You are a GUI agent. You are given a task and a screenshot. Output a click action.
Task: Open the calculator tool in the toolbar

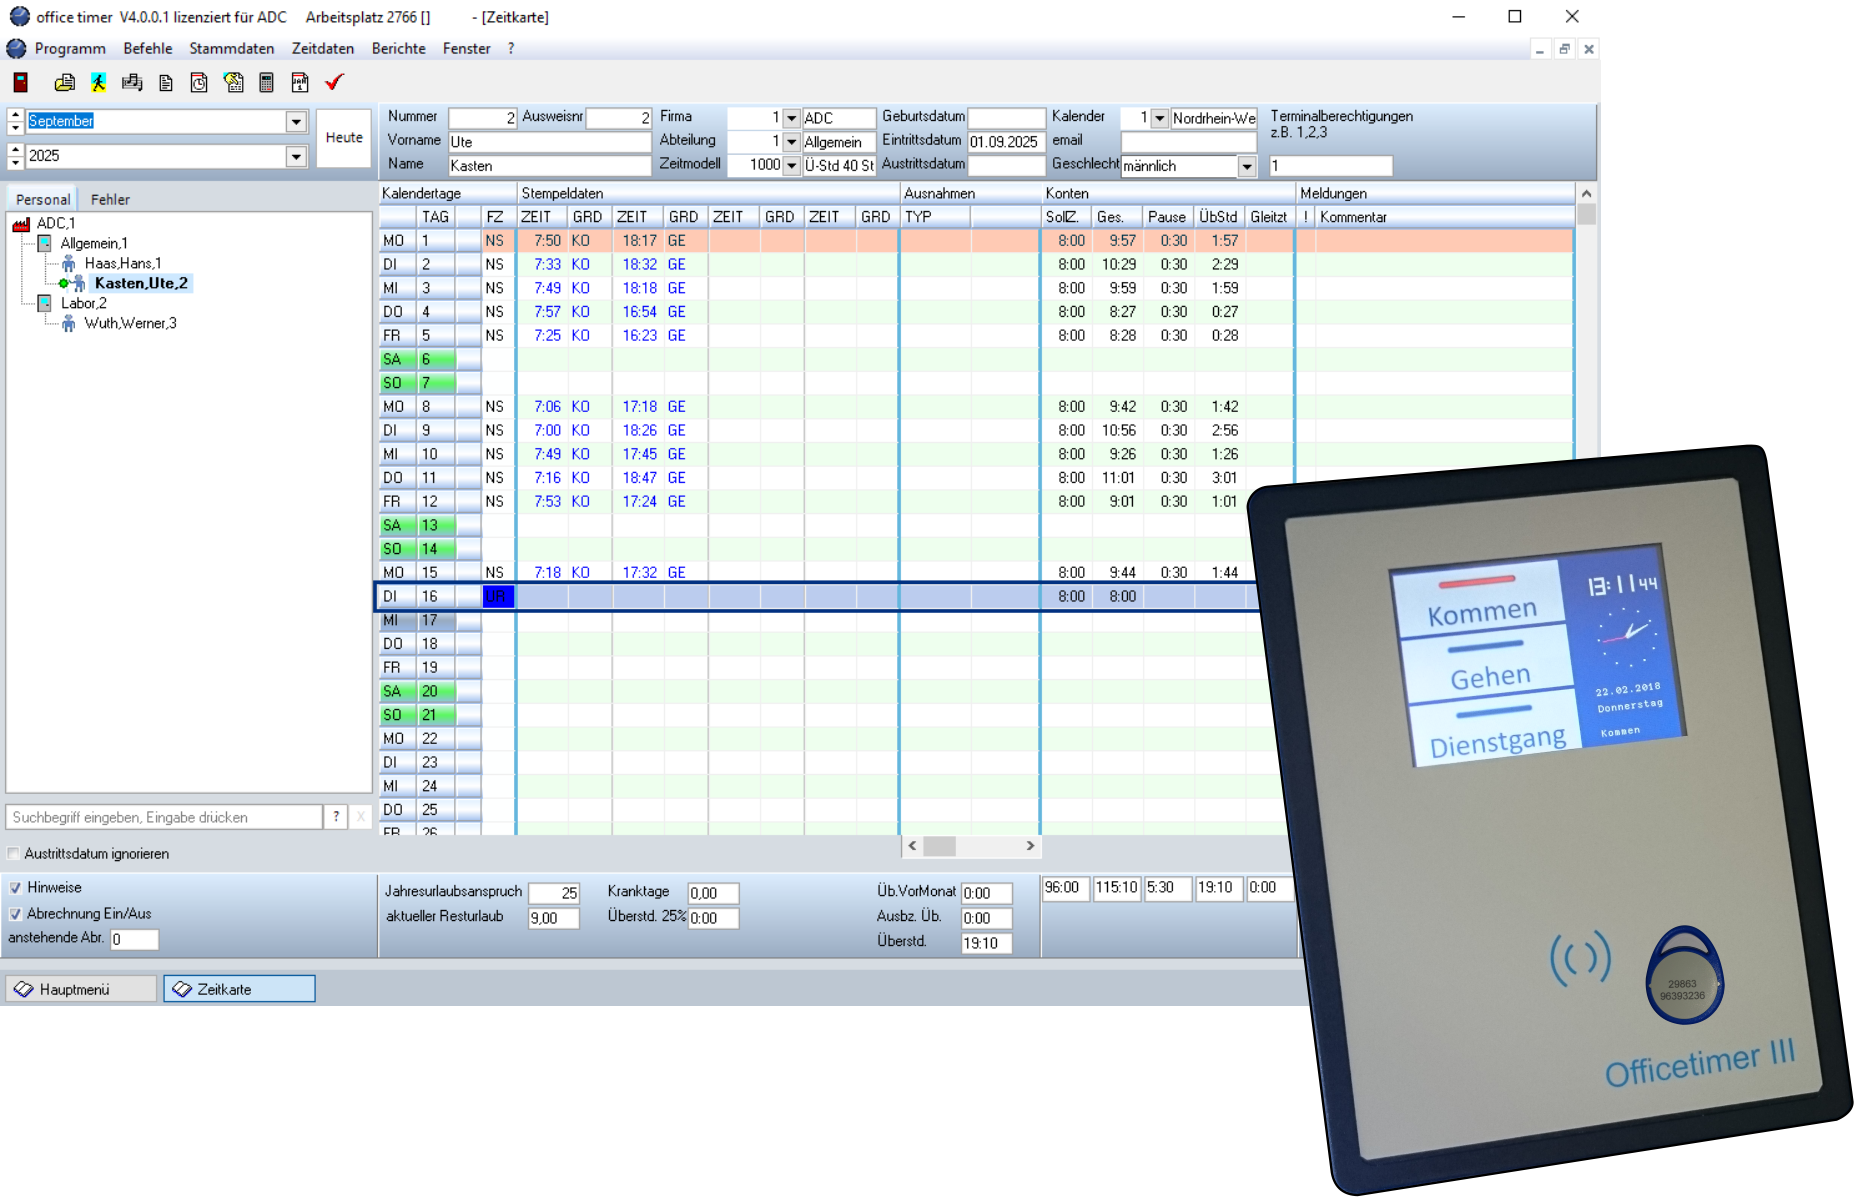tap(266, 83)
